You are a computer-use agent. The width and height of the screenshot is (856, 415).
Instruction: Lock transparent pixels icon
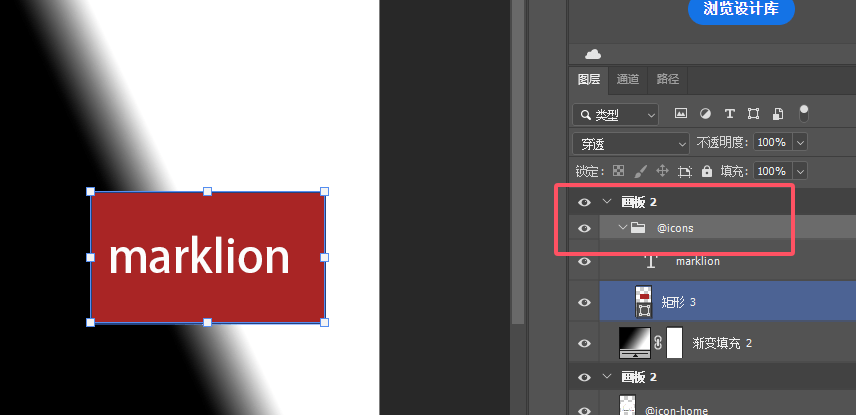tap(619, 171)
